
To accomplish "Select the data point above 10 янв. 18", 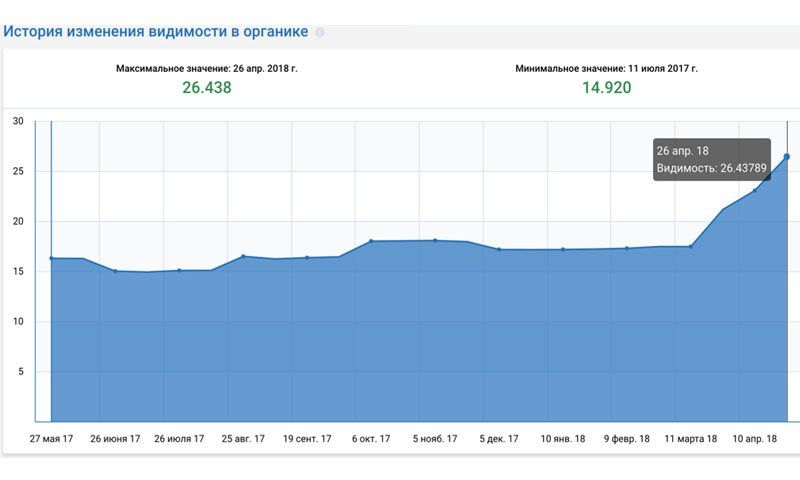I will pos(563,249).
